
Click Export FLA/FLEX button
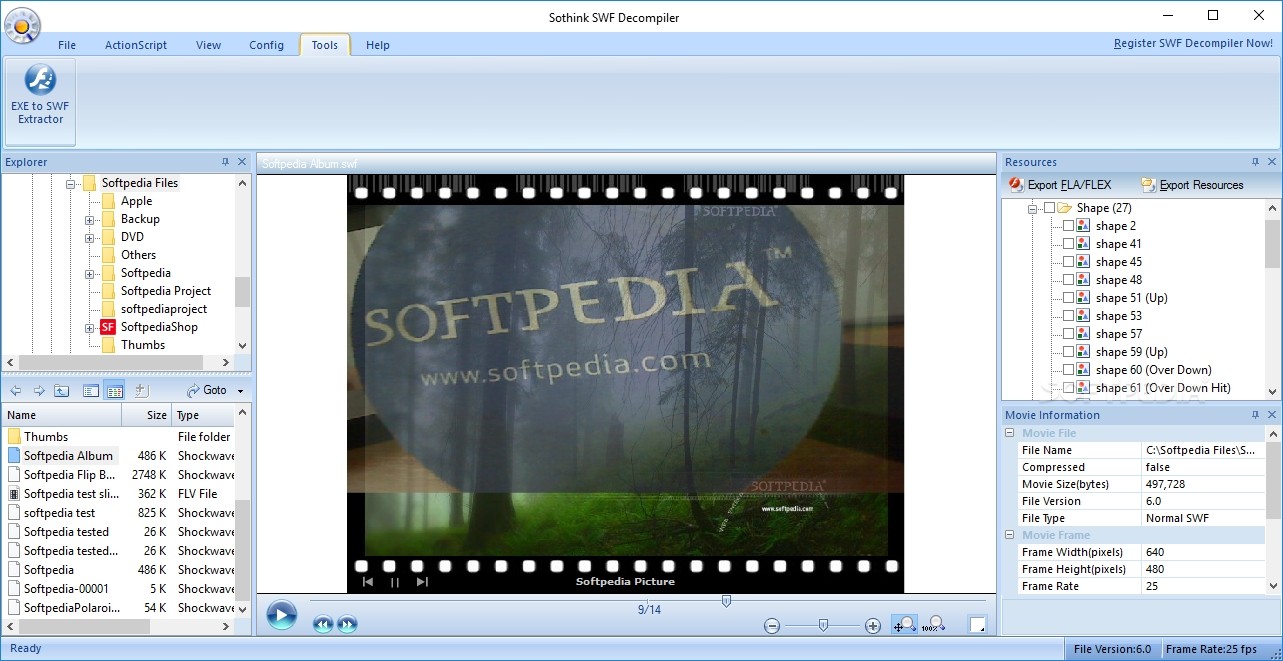point(1060,185)
